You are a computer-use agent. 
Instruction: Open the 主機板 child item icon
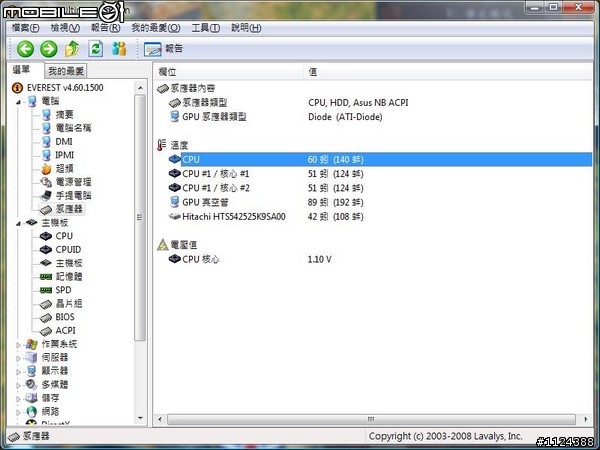click(46, 263)
